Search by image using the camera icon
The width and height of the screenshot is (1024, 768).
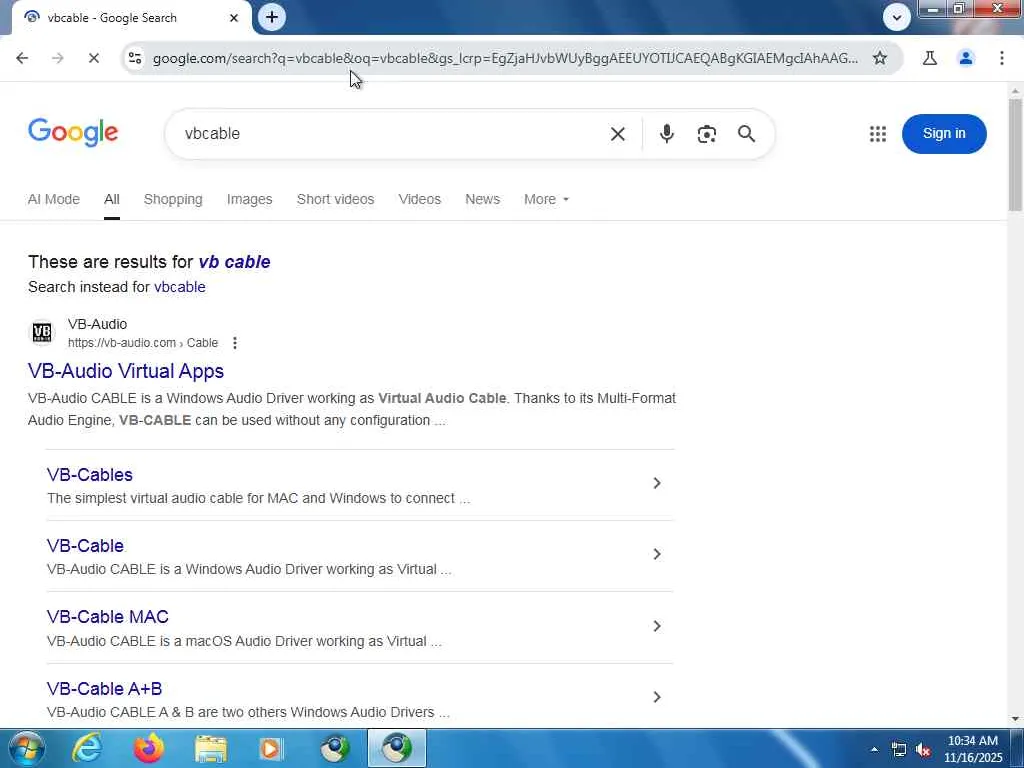[x=707, y=134]
